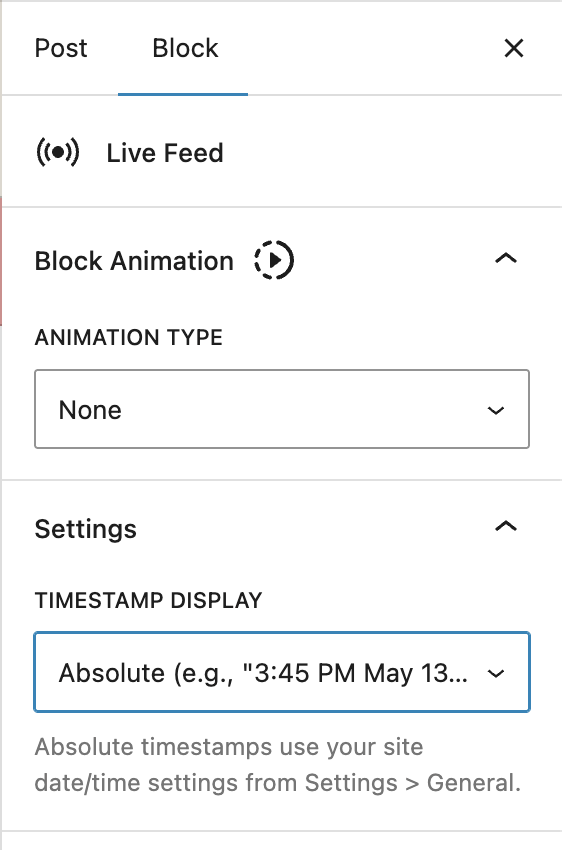Click the Absolute timestamps help text

(x=277, y=765)
